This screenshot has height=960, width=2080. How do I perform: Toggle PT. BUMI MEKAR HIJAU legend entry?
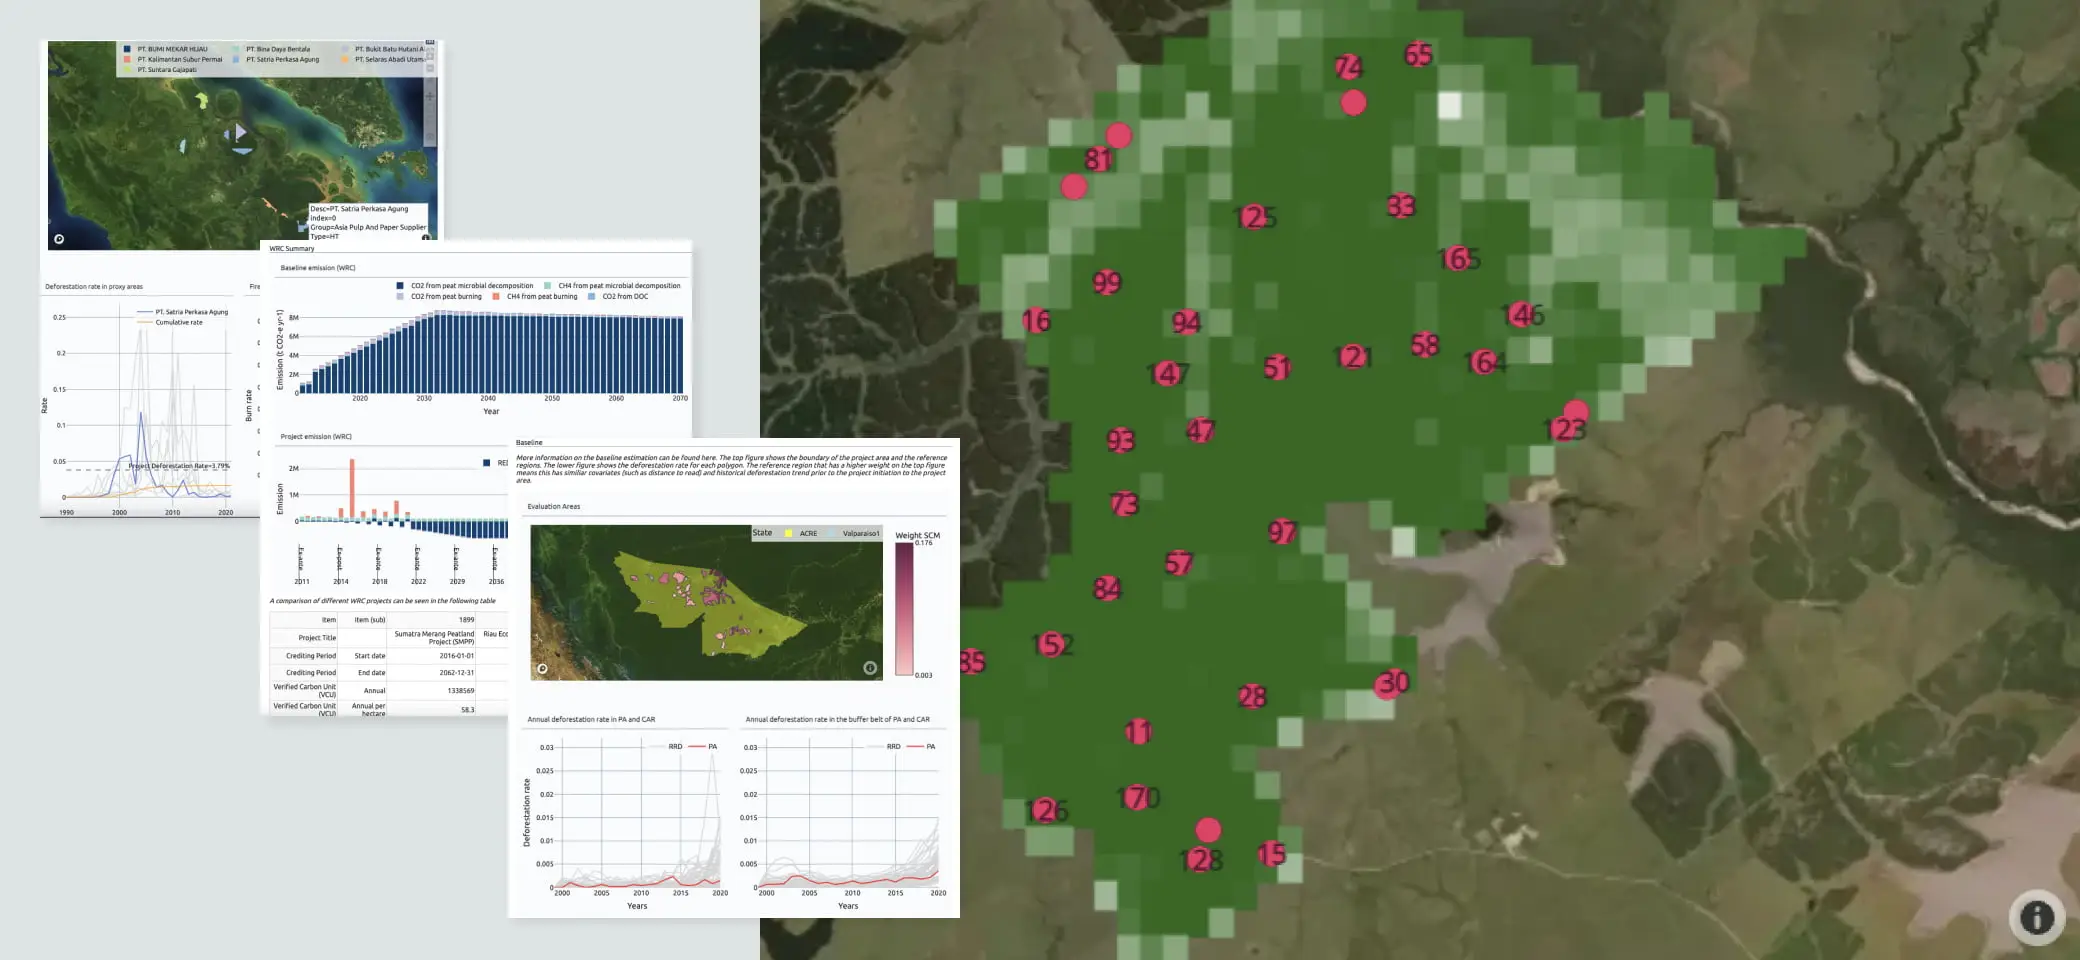click(166, 49)
